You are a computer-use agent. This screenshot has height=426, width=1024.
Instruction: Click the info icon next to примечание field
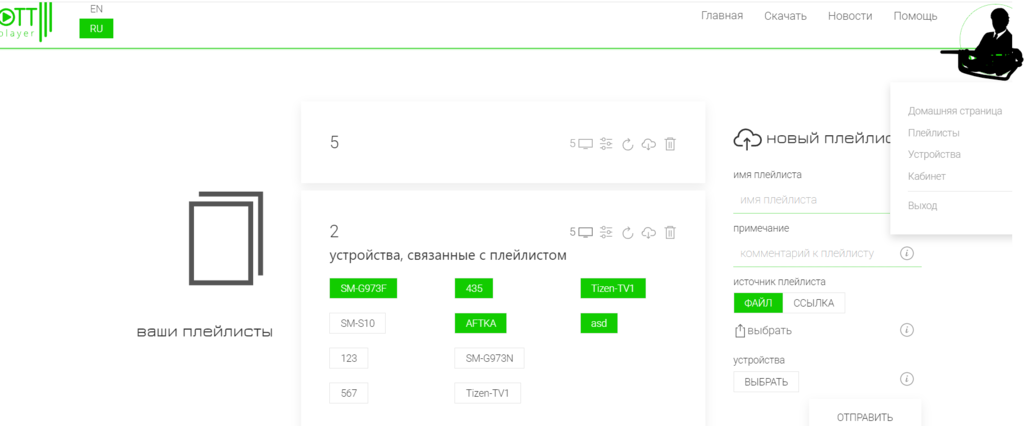coord(906,253)
